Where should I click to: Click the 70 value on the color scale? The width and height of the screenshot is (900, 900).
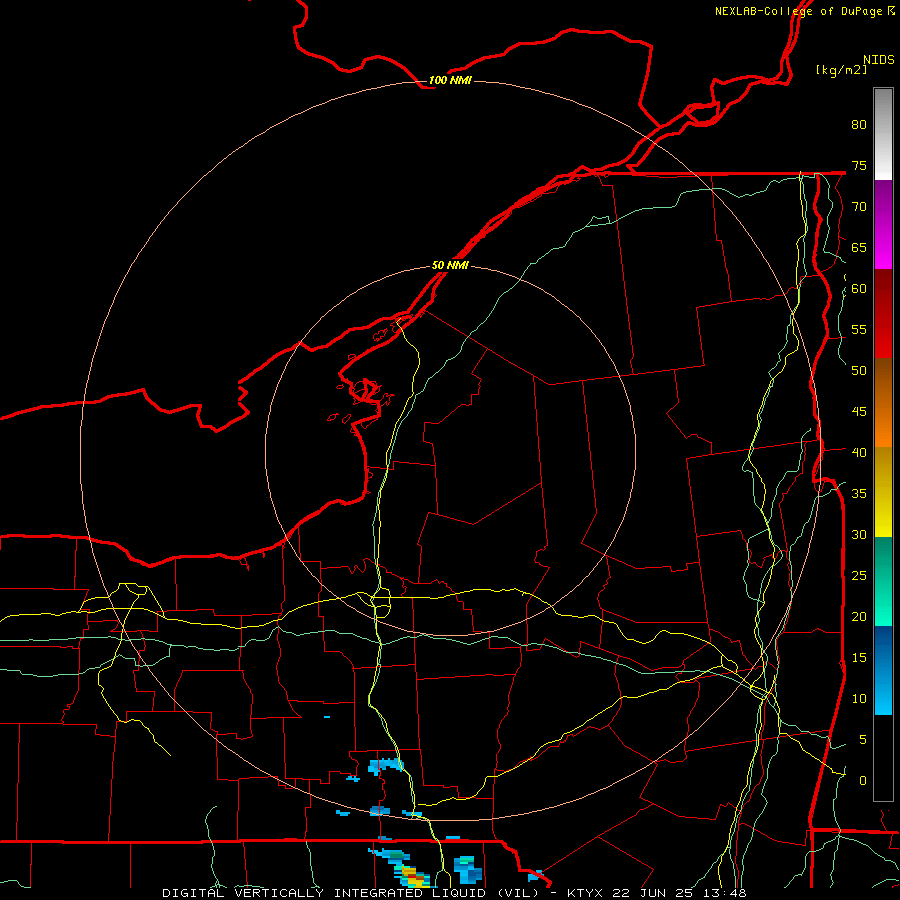[x=859, y=207]
